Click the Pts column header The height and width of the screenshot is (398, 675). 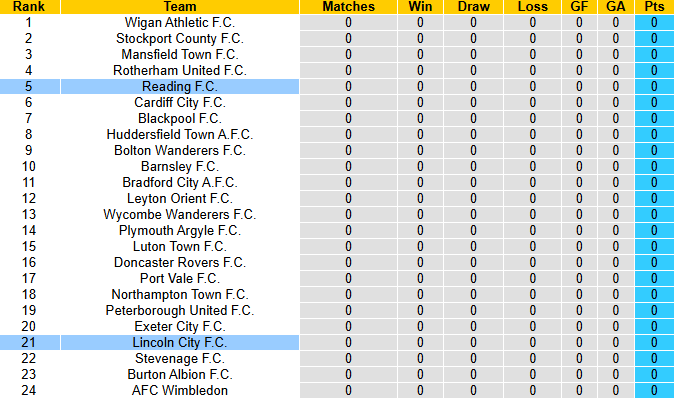click(654, 7)
